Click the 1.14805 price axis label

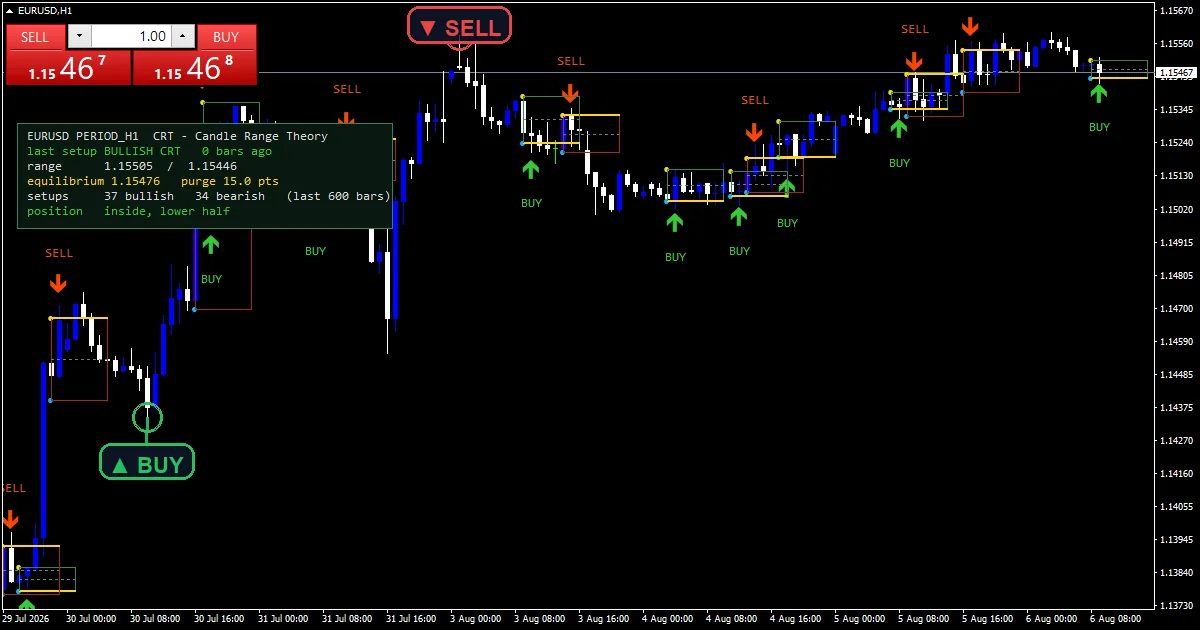pyautogui.click(x=1175, y=275)
